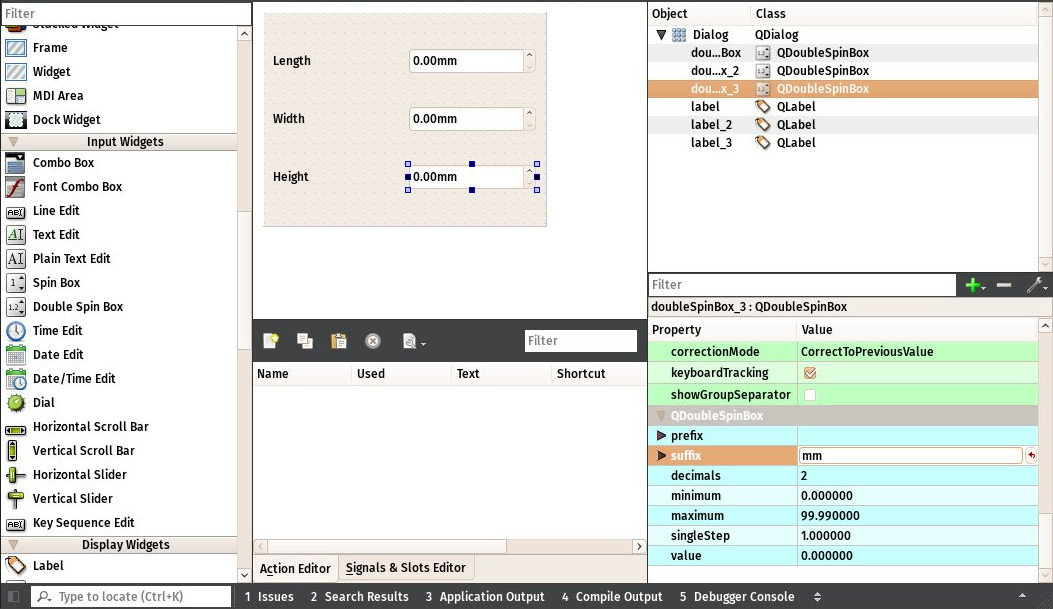The height and width of the screenshot is (609, 1053).
Task: Increment the Height spin box with its up arrow
Action: pos(529,170)
